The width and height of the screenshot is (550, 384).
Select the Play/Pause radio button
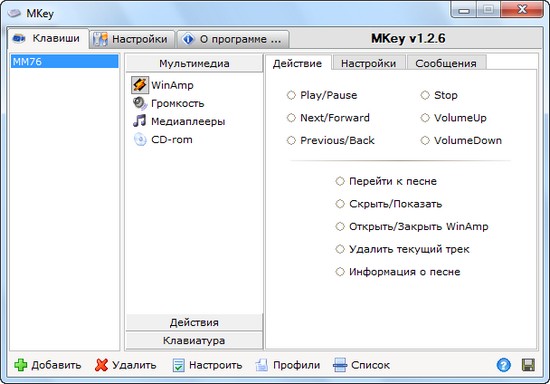coord(291,95)
